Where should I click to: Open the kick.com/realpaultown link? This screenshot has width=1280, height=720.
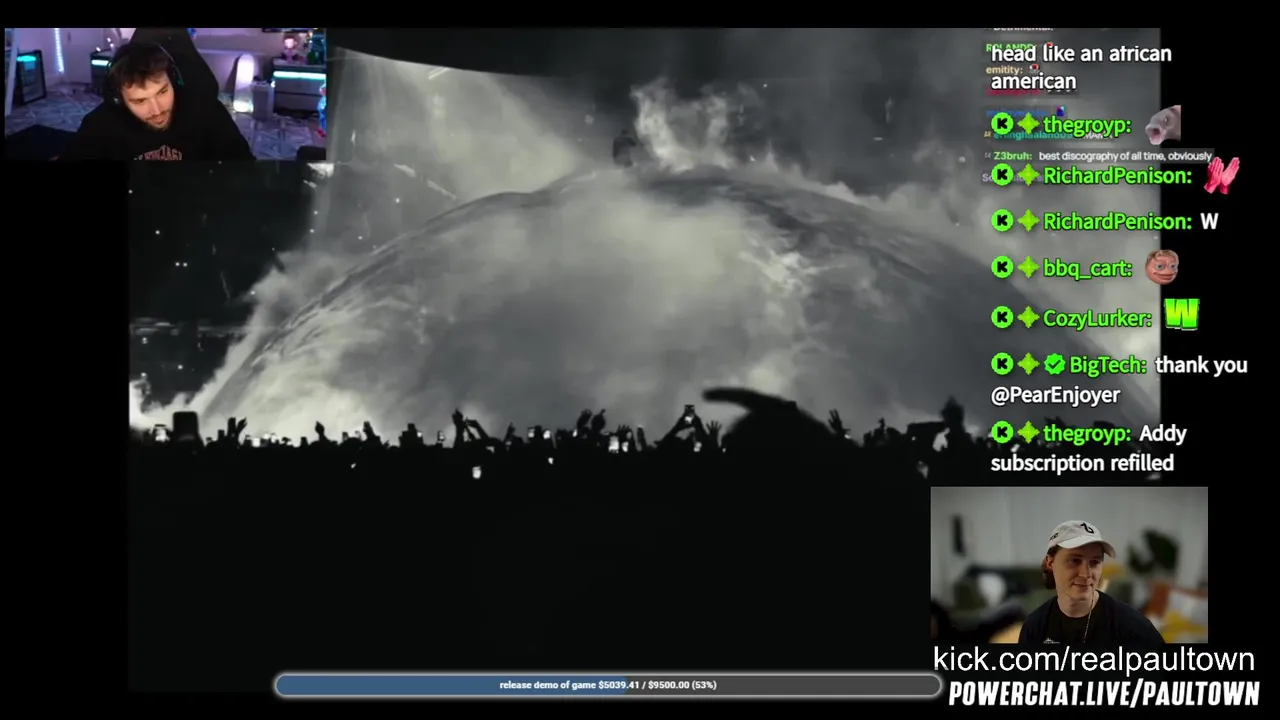coord(1094,659)
